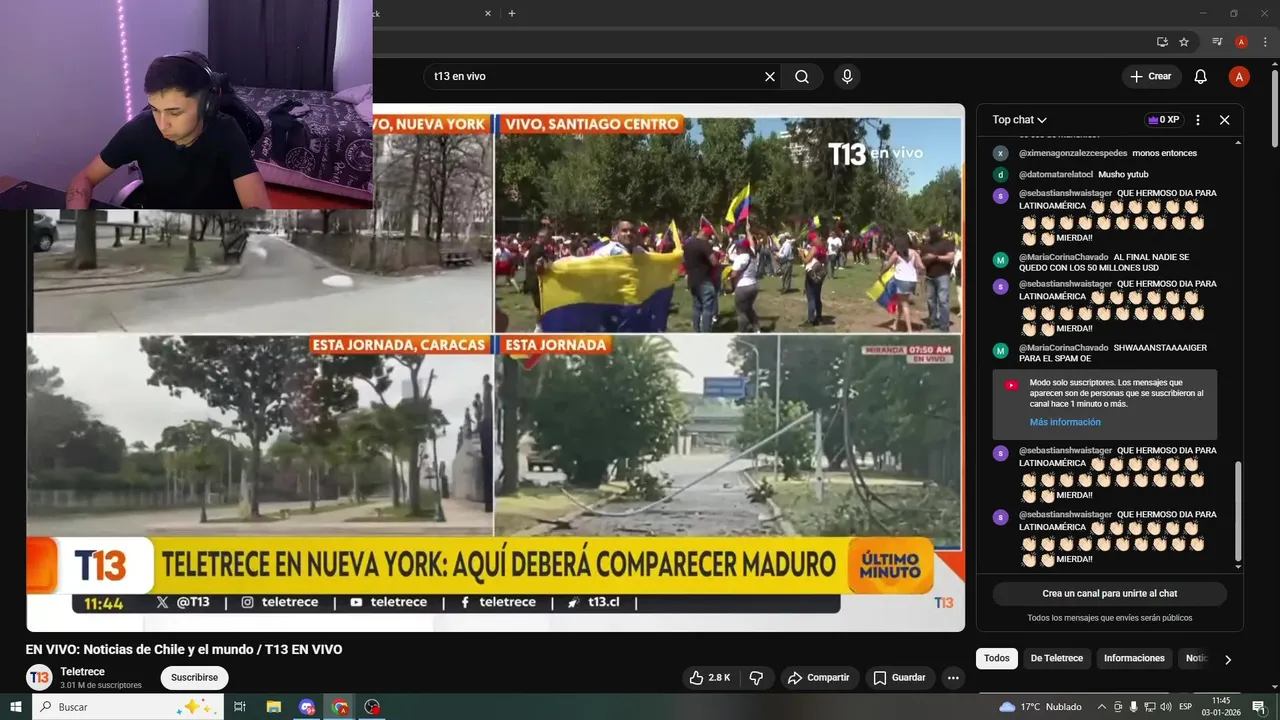Expand the Top chat dropdown
The height and width of the screenshot is (720, 1280).
pos(1019,120)
